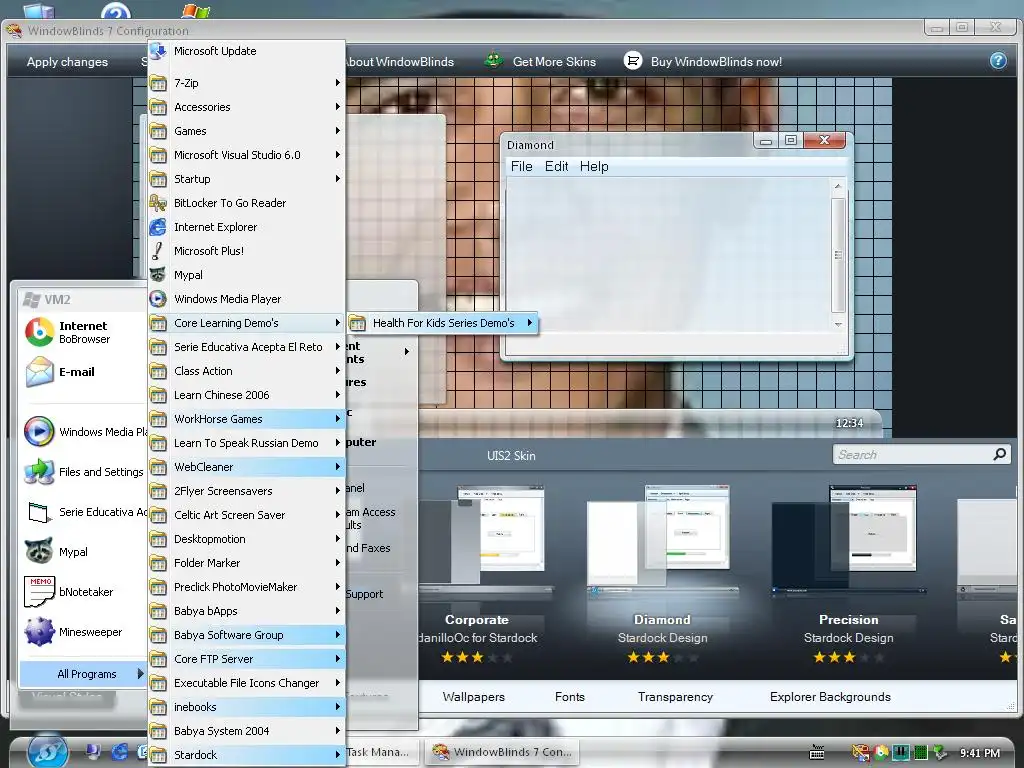
Task: Expand Babya Software Group submenu
Action: [x=246, y=635]
